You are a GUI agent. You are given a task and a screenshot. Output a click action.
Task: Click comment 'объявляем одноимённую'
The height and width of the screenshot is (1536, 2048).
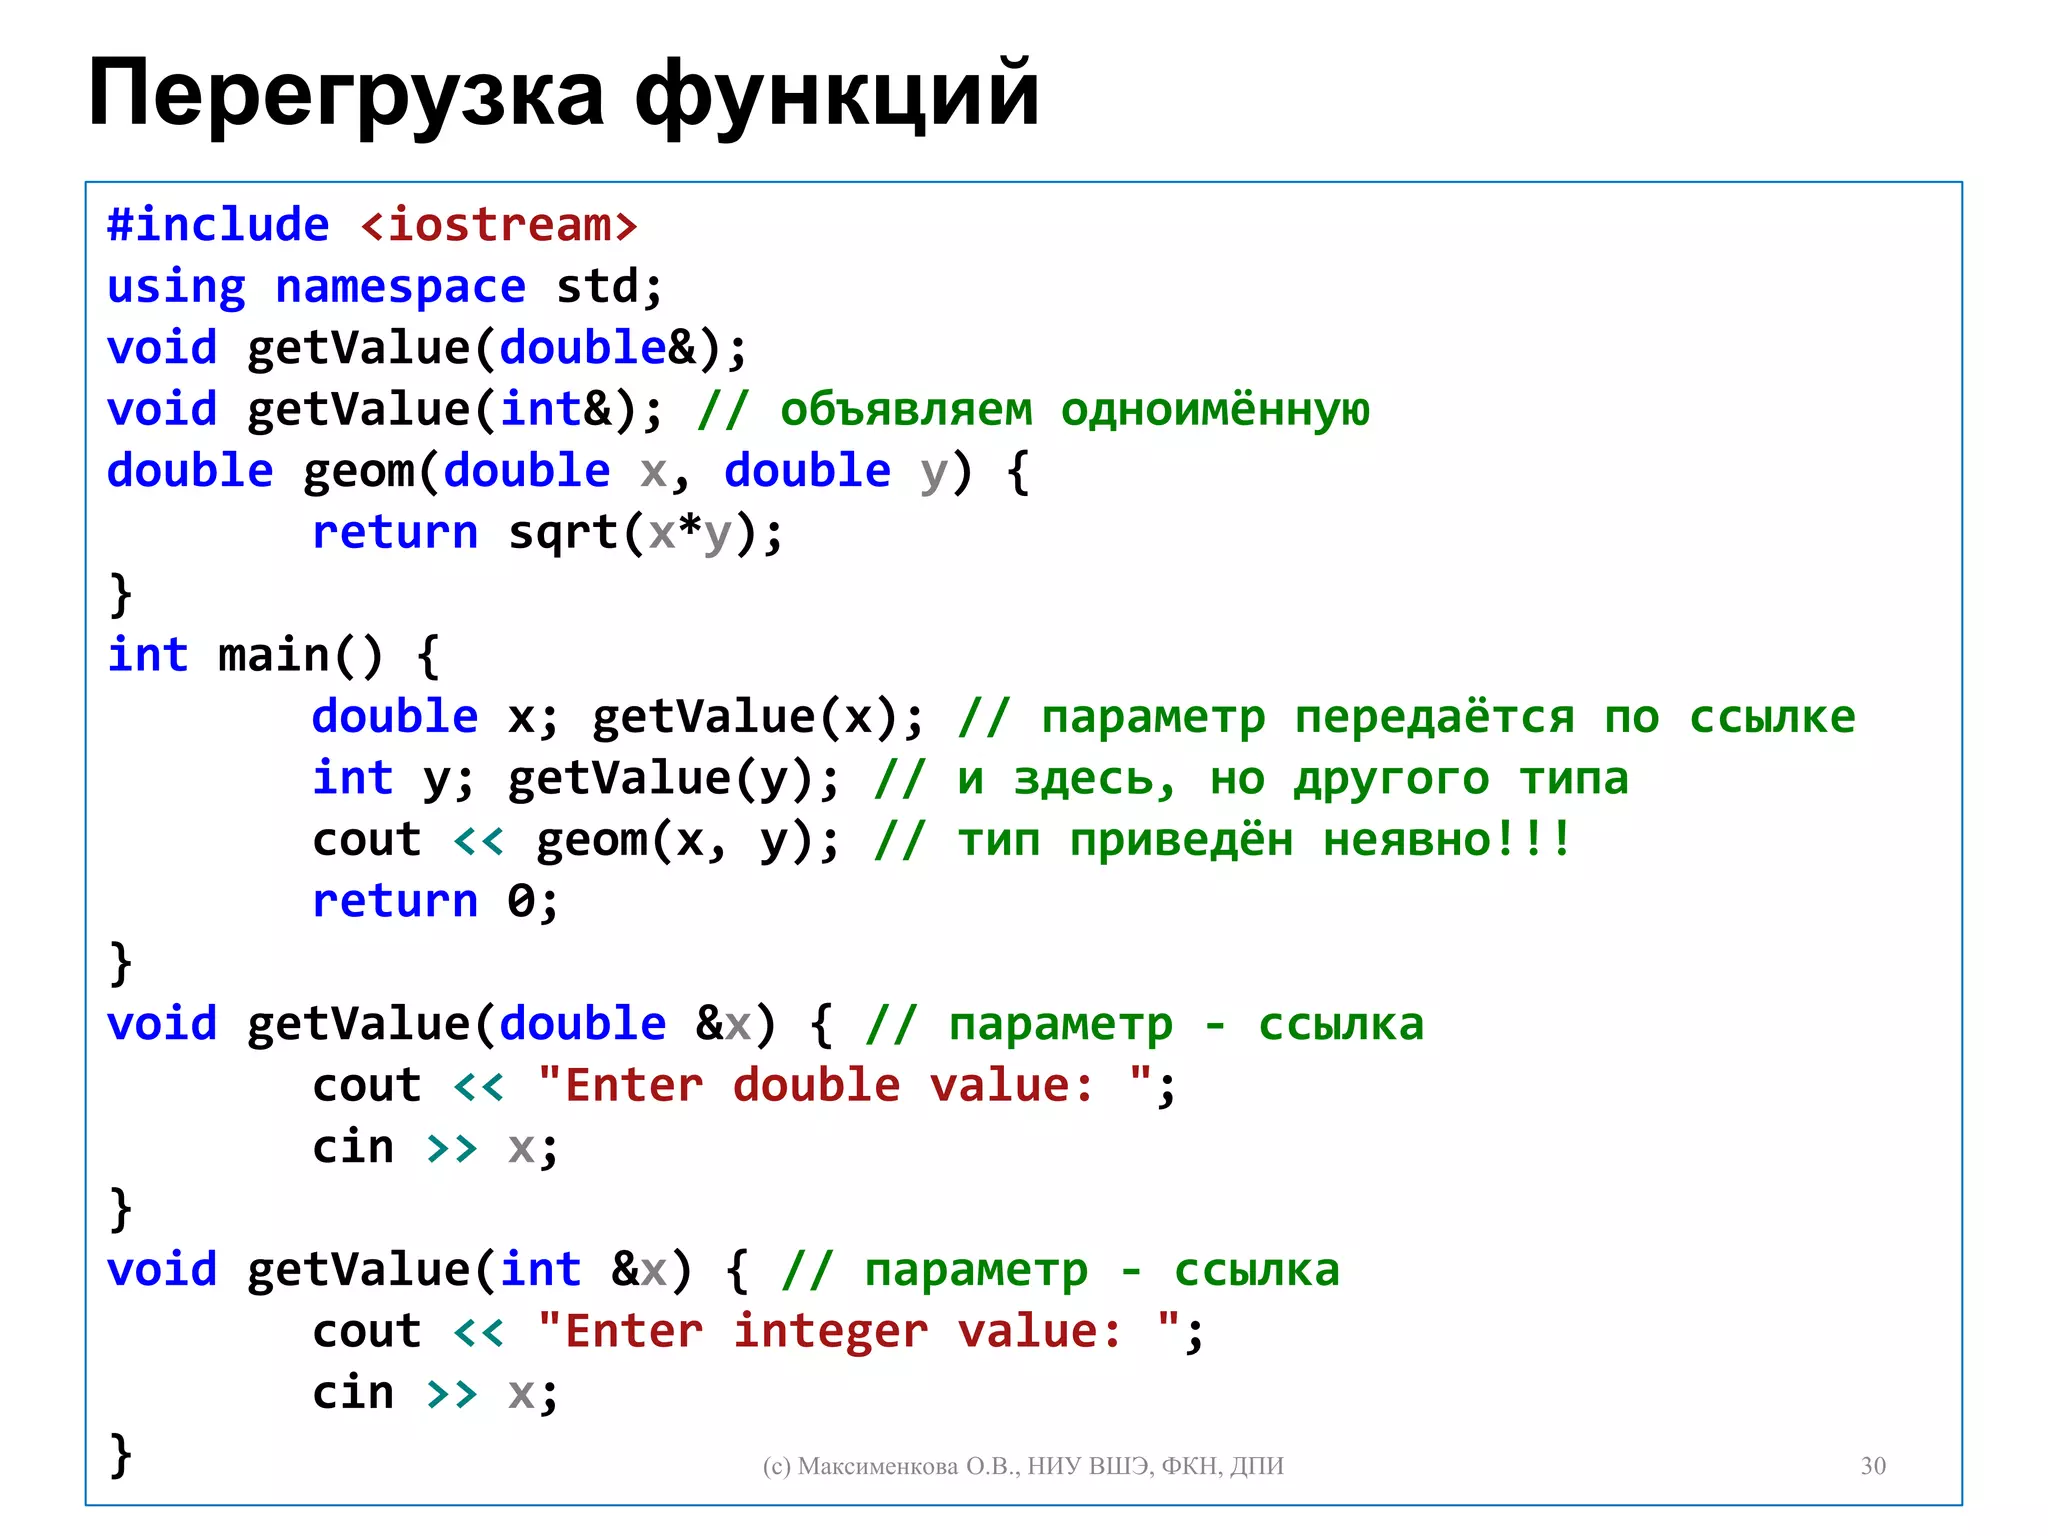point(1073,410)
